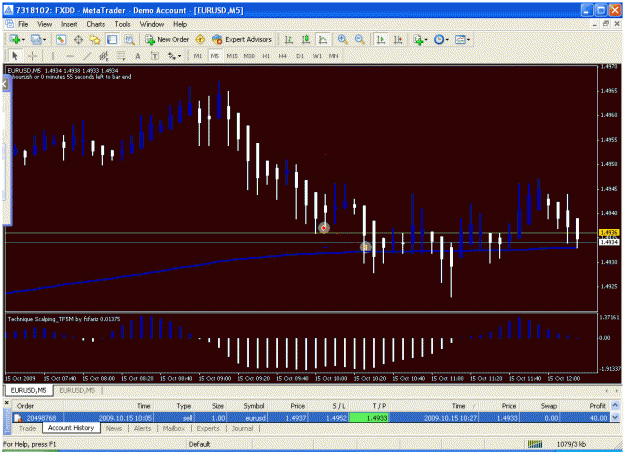Click the Expert Advisors button

(242, 39)
